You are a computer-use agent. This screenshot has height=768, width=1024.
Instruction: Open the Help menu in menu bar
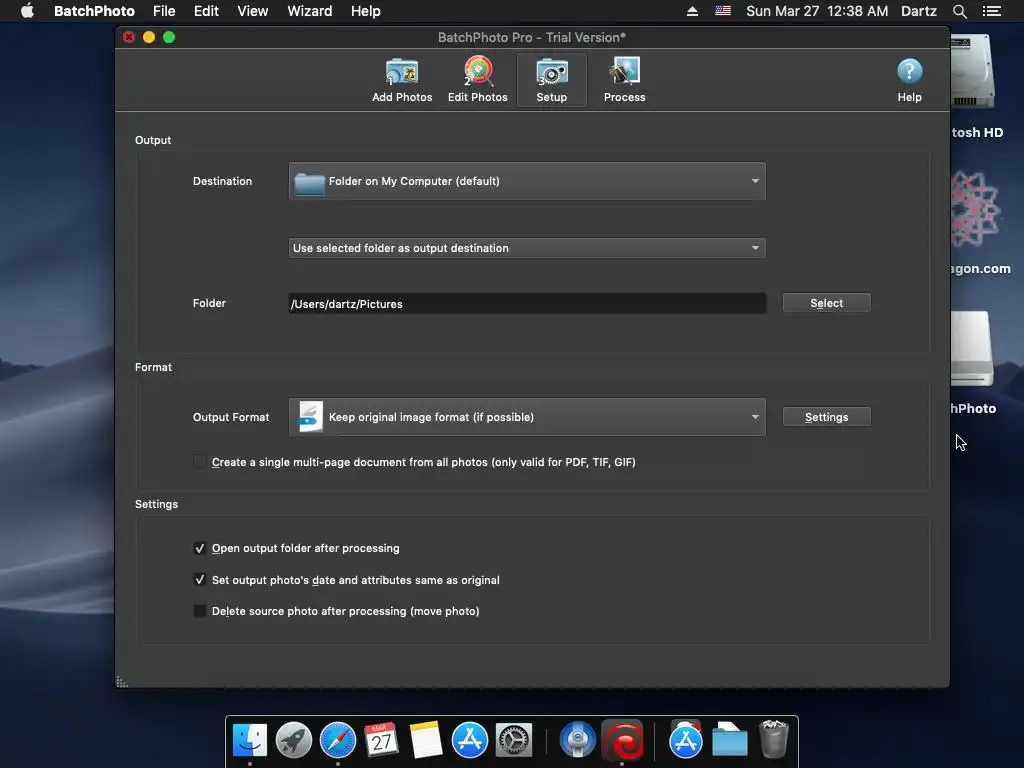(x=366, y=11)
